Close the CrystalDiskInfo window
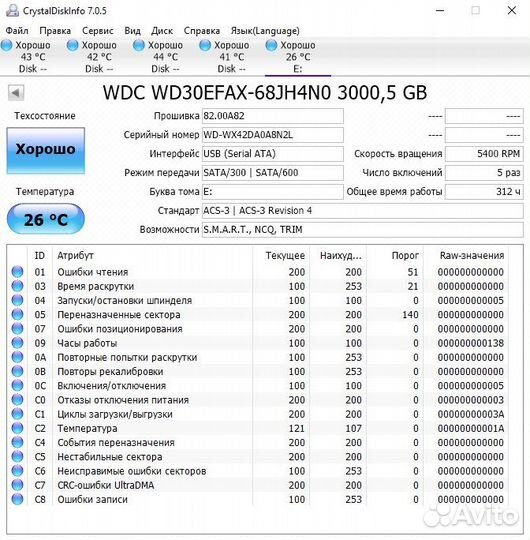 click(512, 11)
